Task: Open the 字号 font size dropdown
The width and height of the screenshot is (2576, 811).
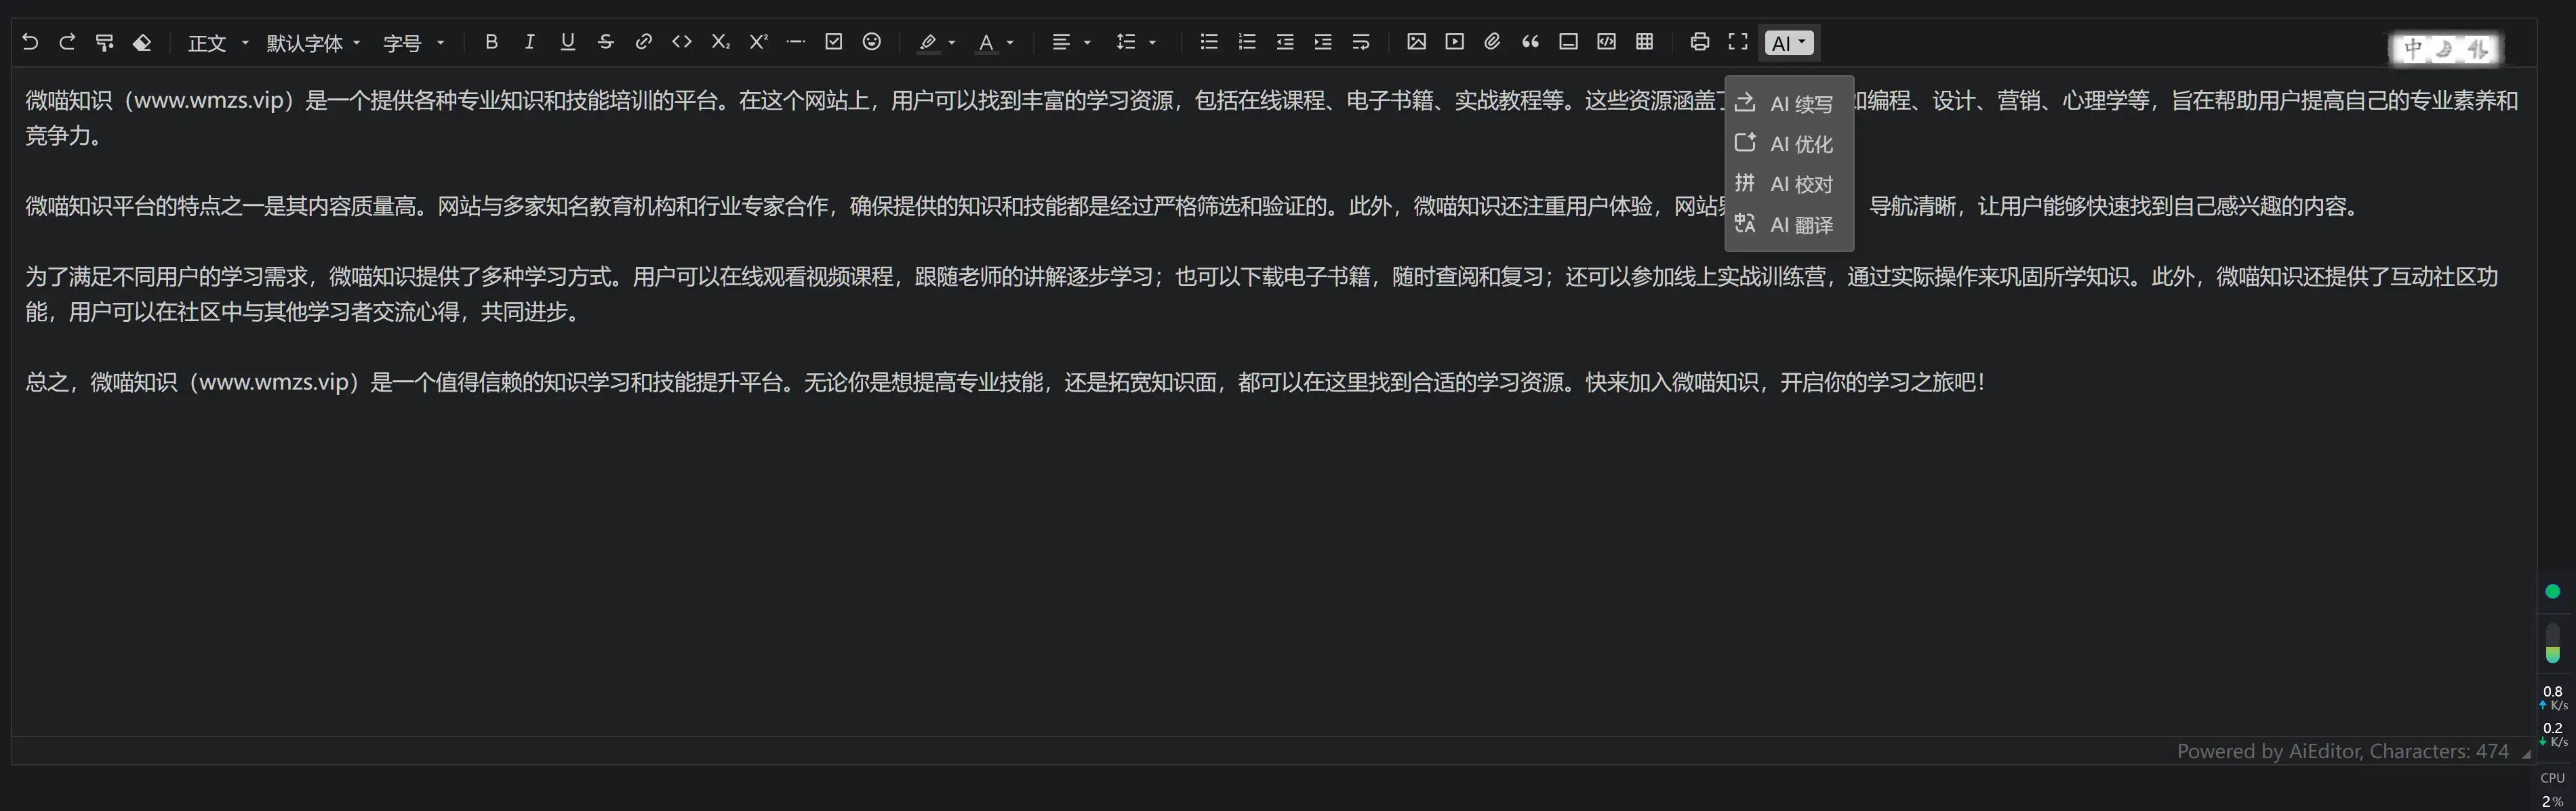Action: [411, 43]
